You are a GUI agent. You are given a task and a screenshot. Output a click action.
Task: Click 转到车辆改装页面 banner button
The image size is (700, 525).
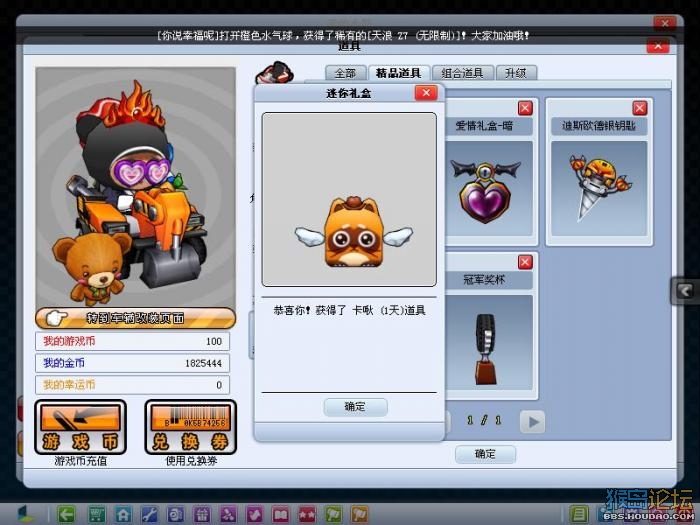pyautogui.click(x=135, y=318)
